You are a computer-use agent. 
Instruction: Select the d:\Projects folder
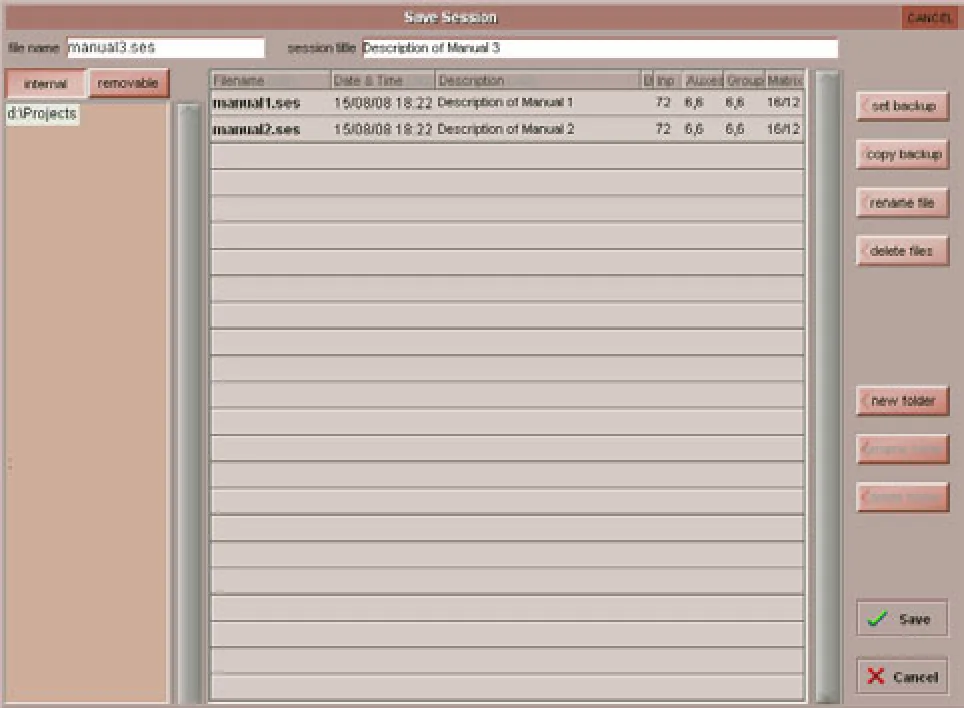pos(42,114)
